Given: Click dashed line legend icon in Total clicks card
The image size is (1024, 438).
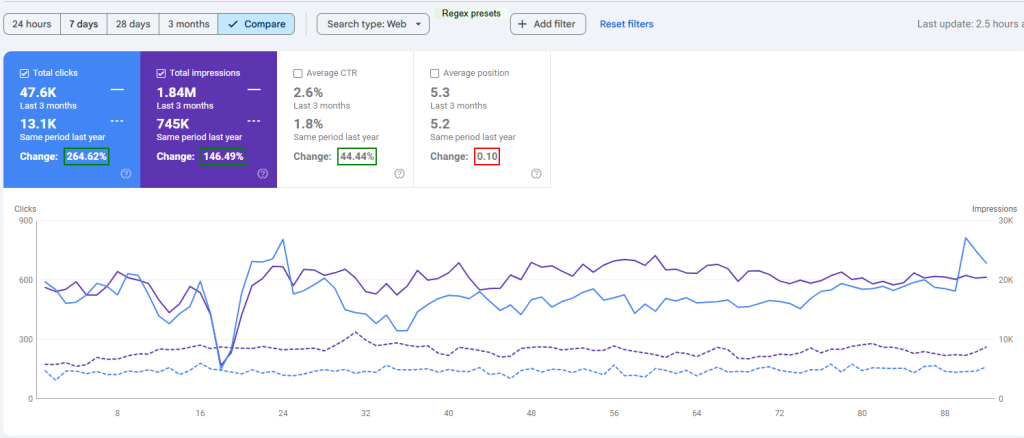Looking at the screenshot, I should click(x=117, y=120).
